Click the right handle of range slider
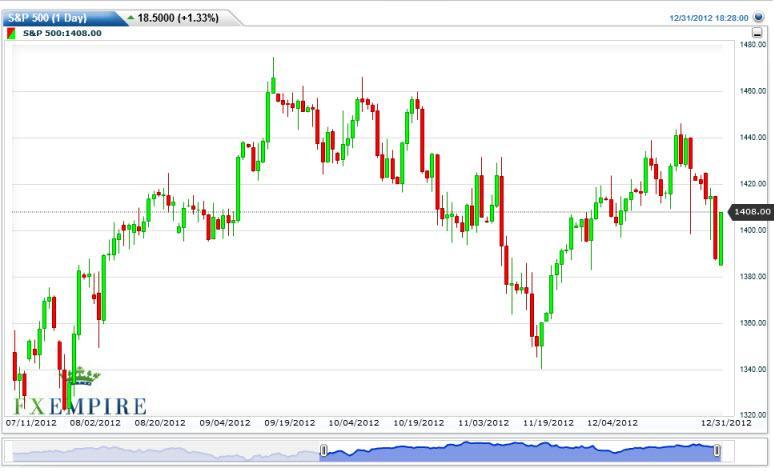This screenshot has width=774, height=471. 717,450
